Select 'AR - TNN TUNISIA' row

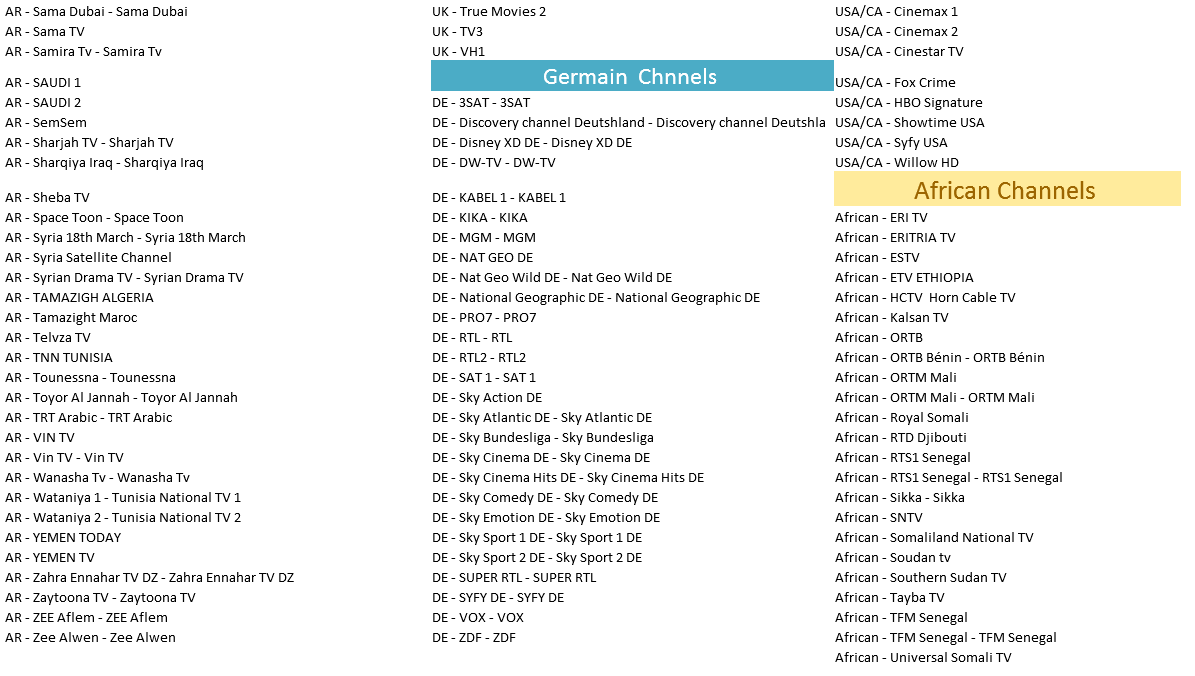59,357
